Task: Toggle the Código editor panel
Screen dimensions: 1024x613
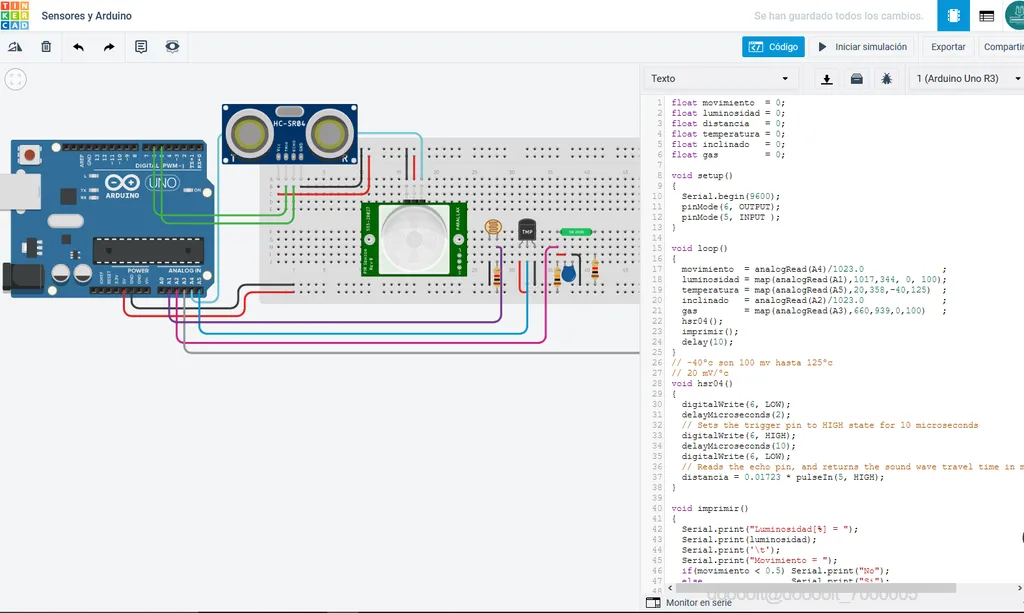Action: point(773,47)
